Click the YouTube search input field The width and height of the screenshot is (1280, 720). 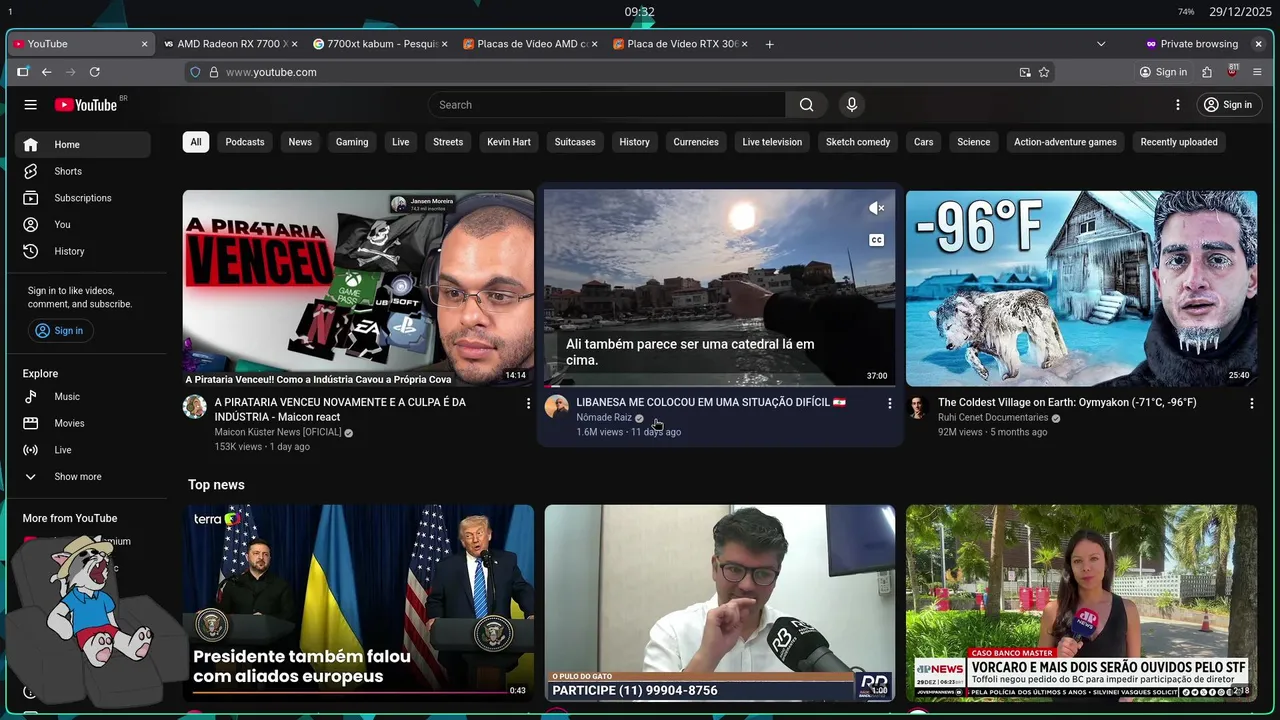607,105
